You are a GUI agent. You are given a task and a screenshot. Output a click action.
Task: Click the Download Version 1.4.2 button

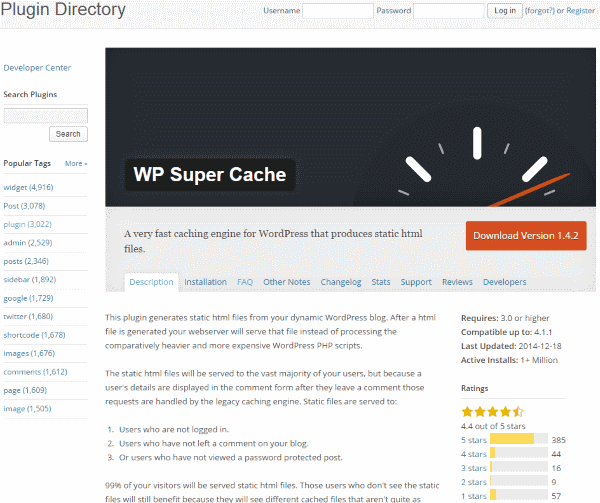point(526,236)
